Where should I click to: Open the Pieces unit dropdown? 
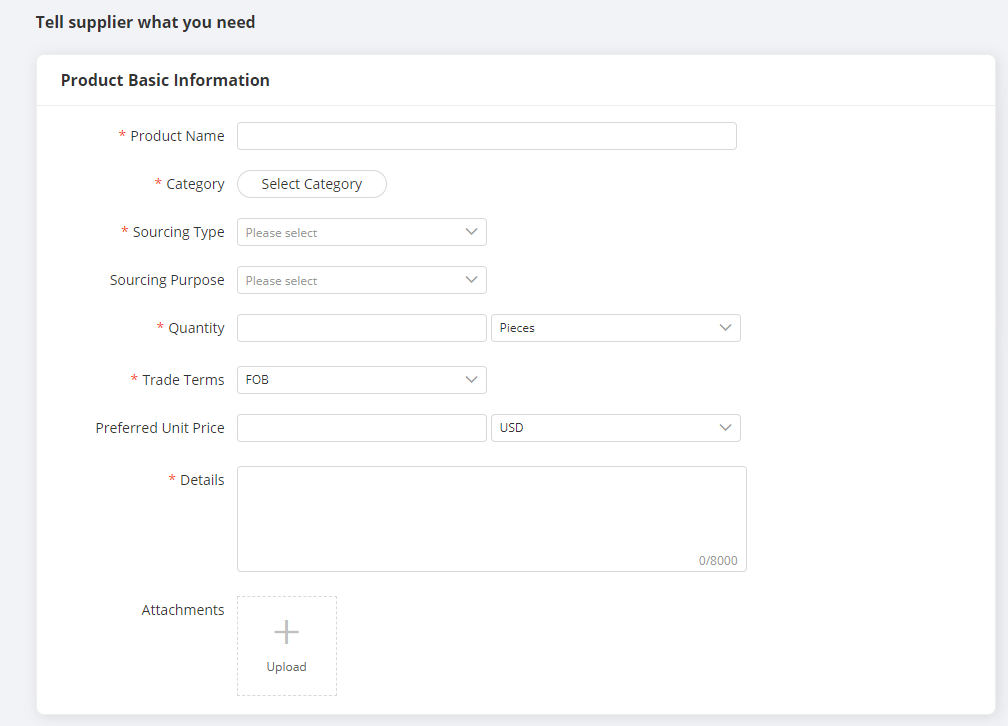pos(616,328)
